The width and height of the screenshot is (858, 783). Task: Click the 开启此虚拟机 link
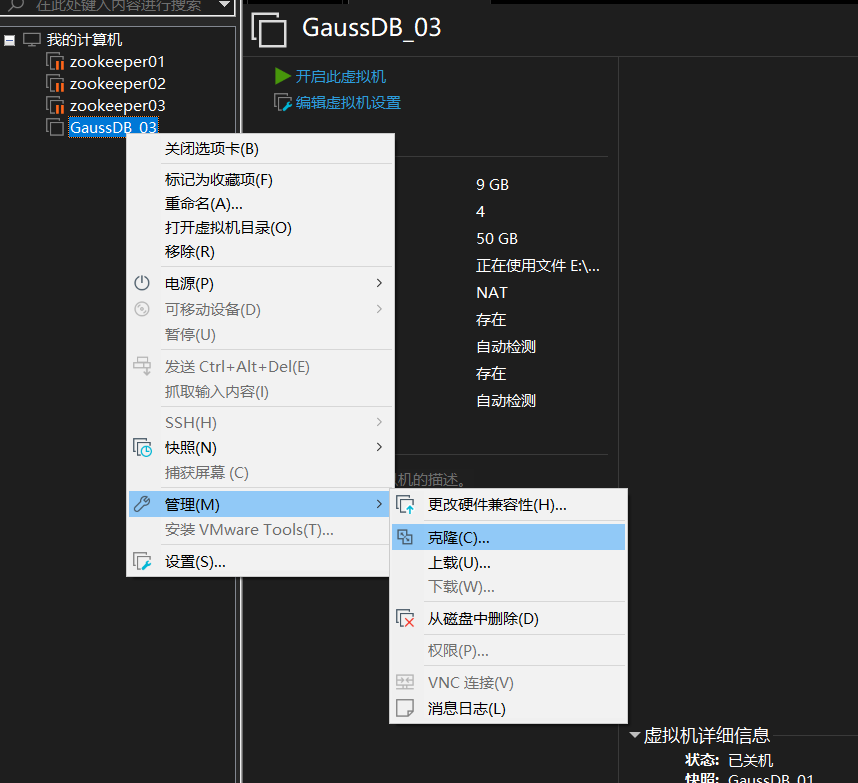(x=340, y=76)
